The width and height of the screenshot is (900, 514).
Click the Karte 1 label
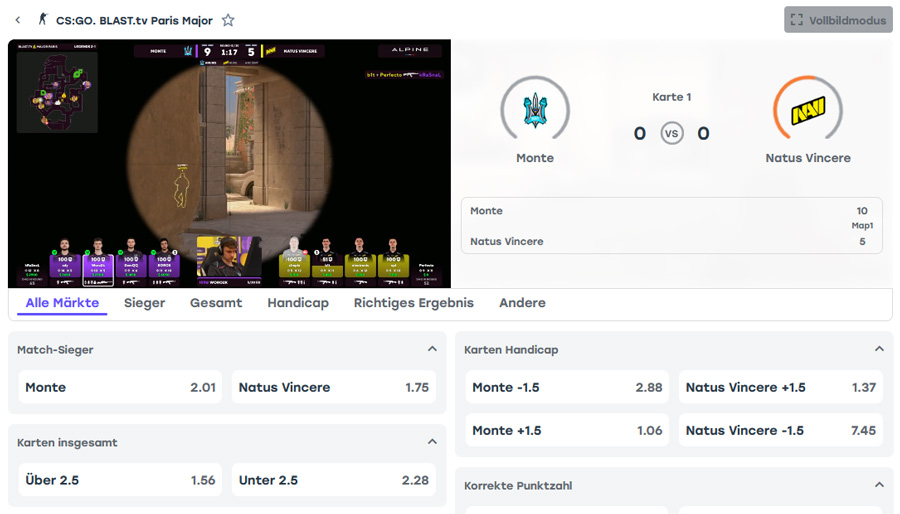pyautogui.click(x=671, y=97)
